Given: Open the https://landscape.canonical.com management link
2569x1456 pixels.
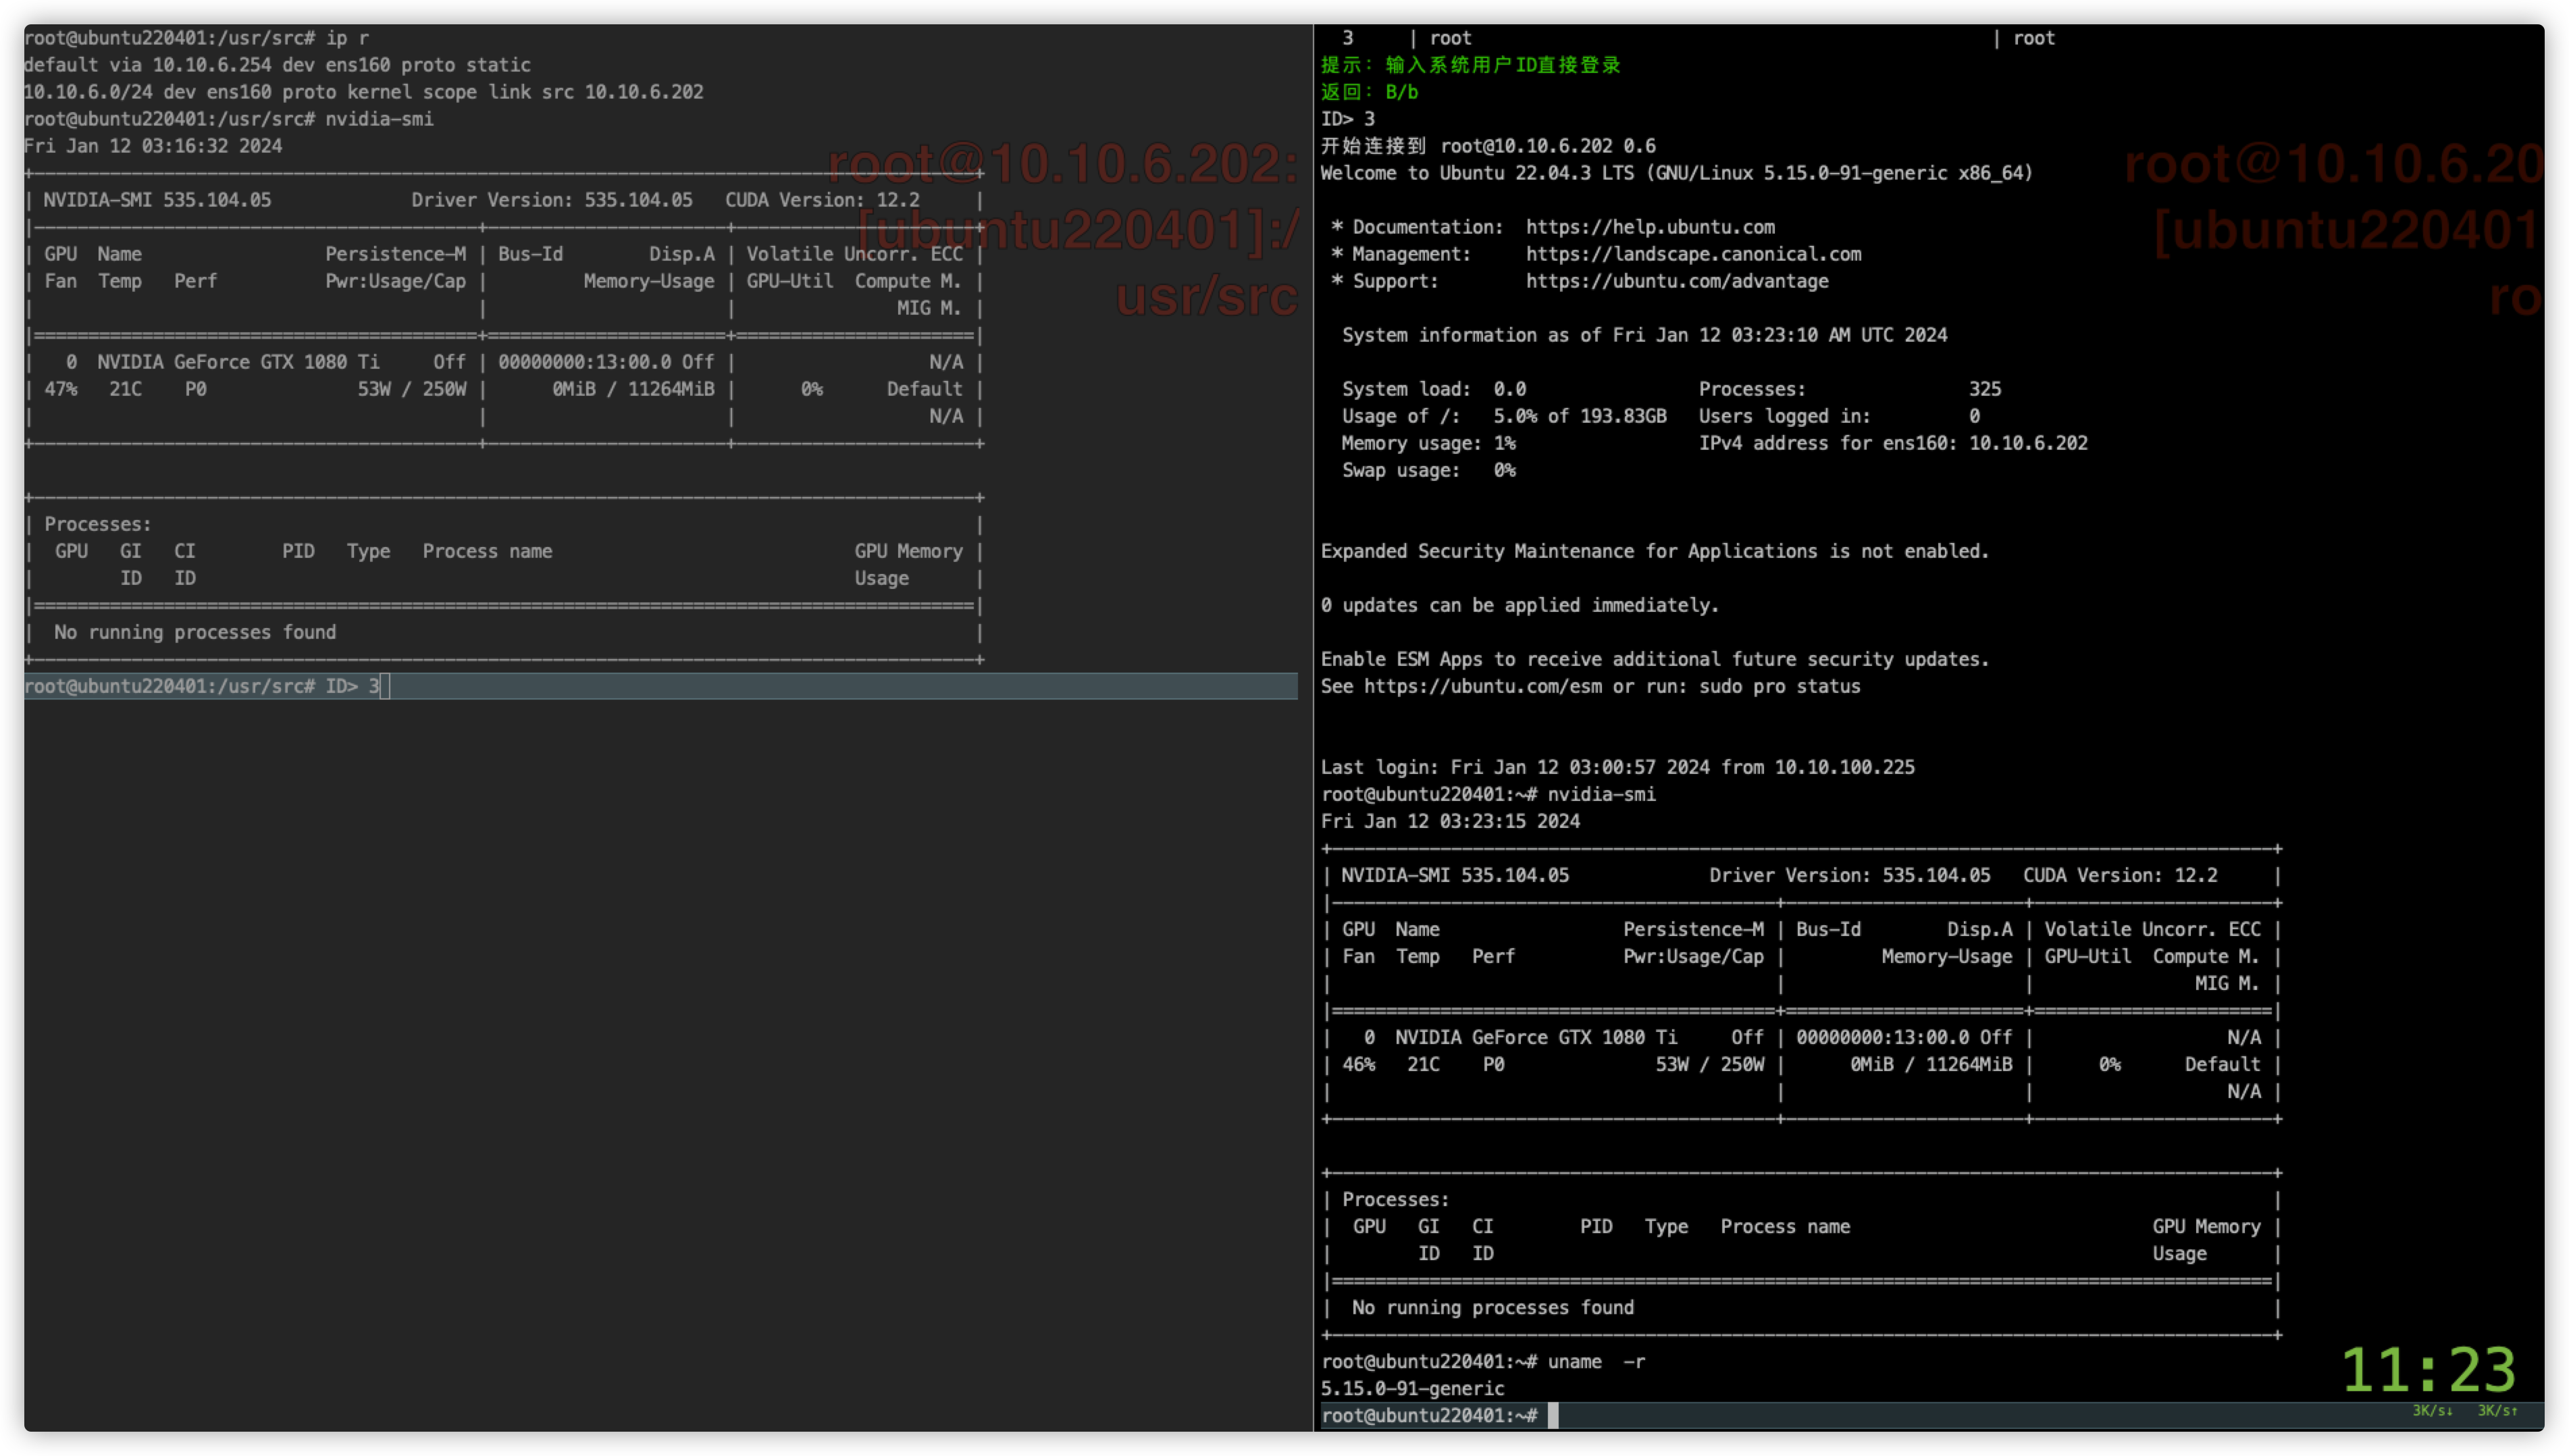Looking at the screenshot, I should point(1693,254).
